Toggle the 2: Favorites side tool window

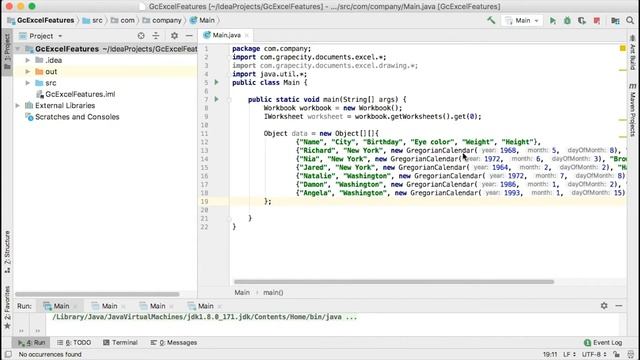click(x=7, y=307)
